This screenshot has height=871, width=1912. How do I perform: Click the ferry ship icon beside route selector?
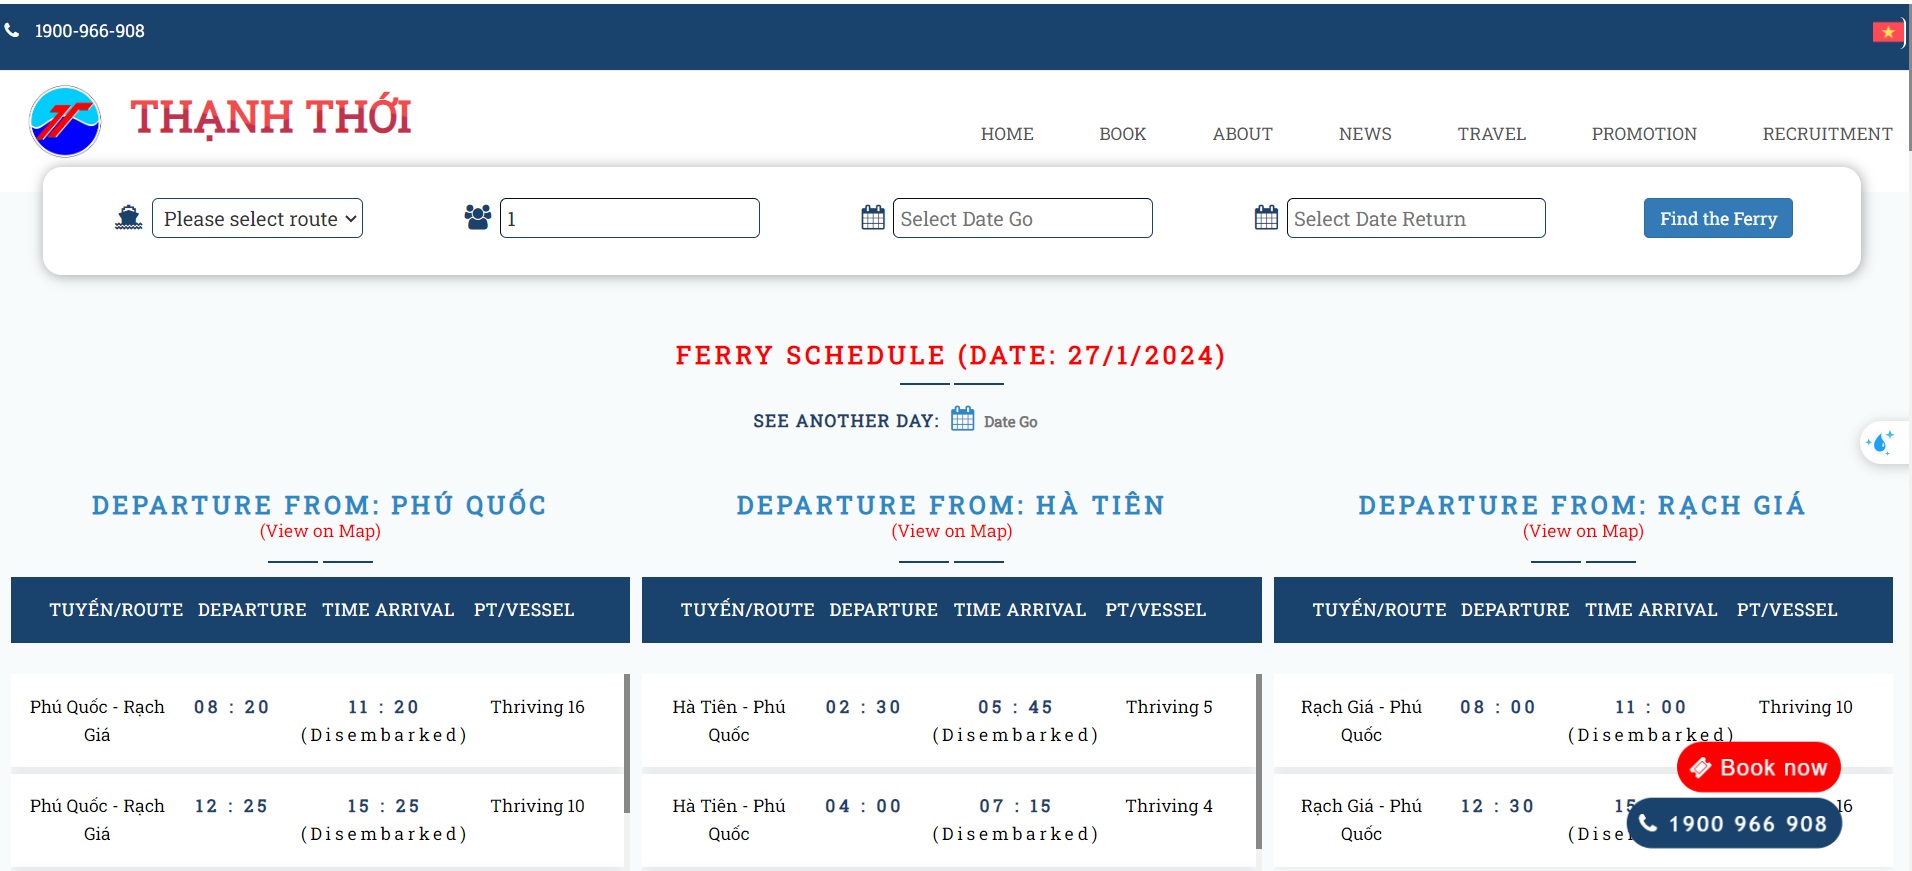coord(128,218)
